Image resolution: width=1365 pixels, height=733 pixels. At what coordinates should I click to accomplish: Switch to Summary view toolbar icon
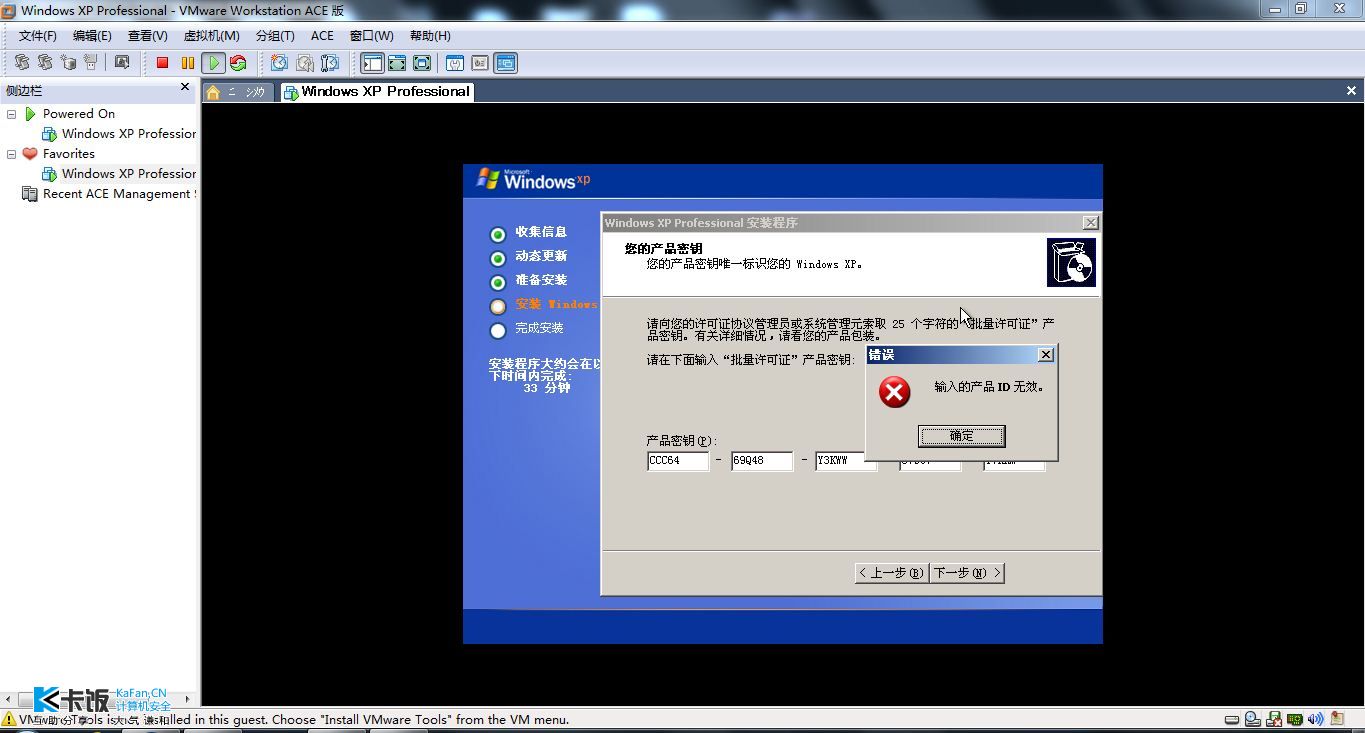tap(455, 63)
